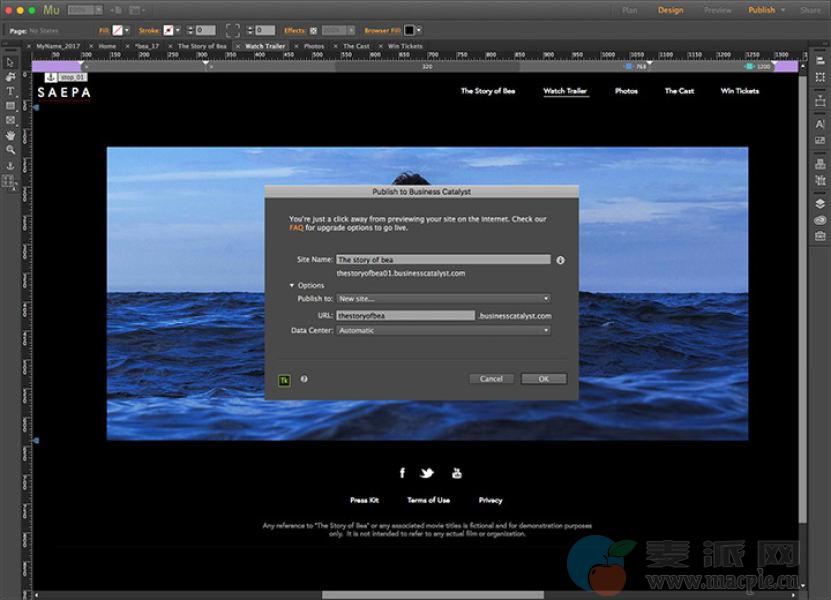
Task: Click the Browser Fill color swatch
Action: [410, 31]
